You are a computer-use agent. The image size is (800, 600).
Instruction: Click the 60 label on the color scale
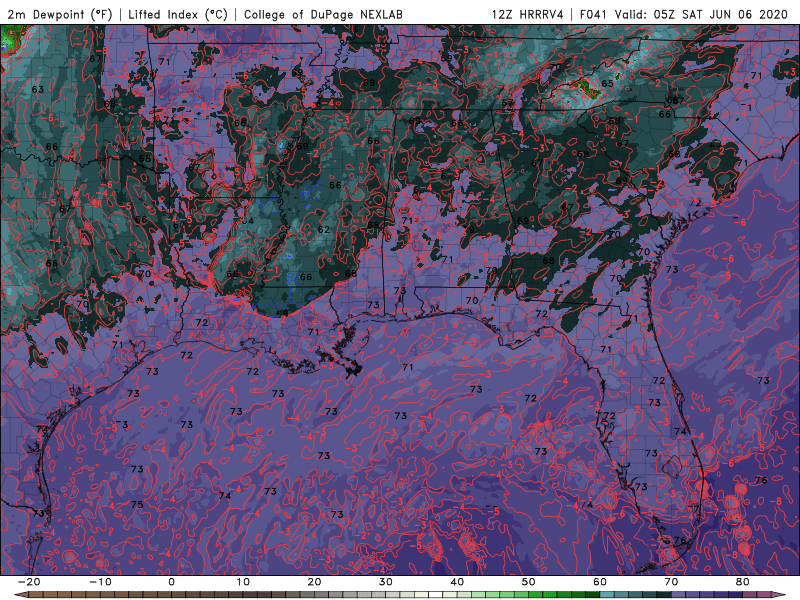pyautogui.click(x=600, y=582)
